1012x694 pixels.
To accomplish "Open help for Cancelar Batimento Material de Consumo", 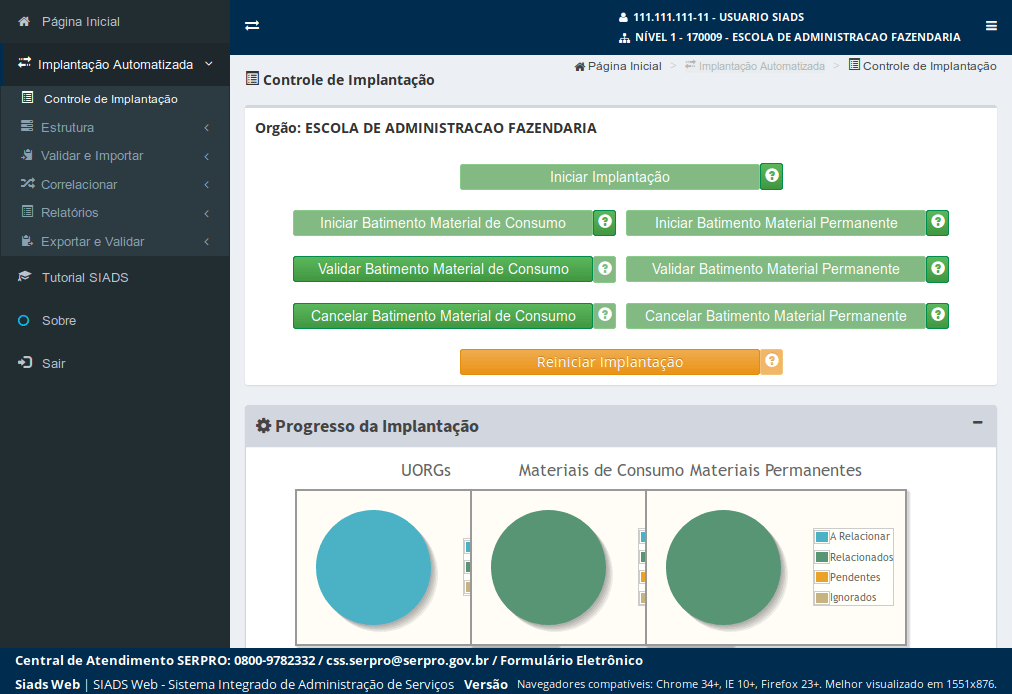I will click(x=605, y=316).
